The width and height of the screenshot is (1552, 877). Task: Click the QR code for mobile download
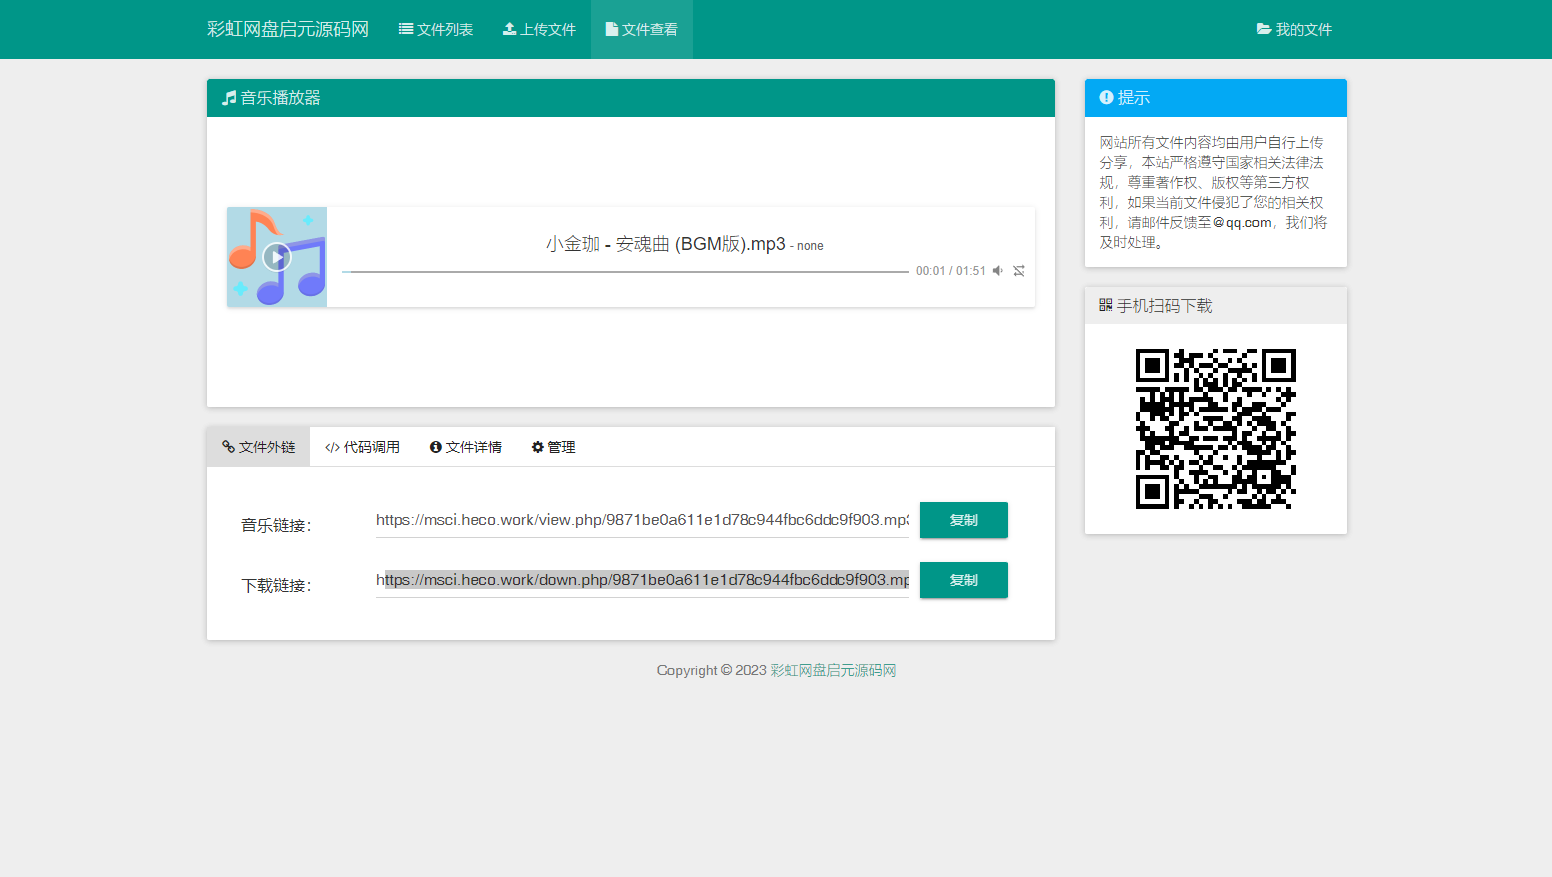tap(1215, 429)
